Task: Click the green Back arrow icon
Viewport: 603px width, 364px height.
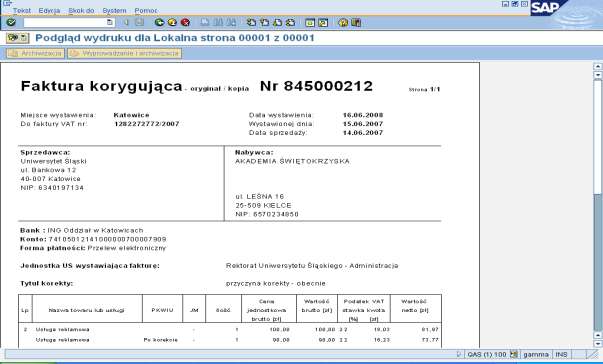Action: pyautogui.click(x=159, y=23)
